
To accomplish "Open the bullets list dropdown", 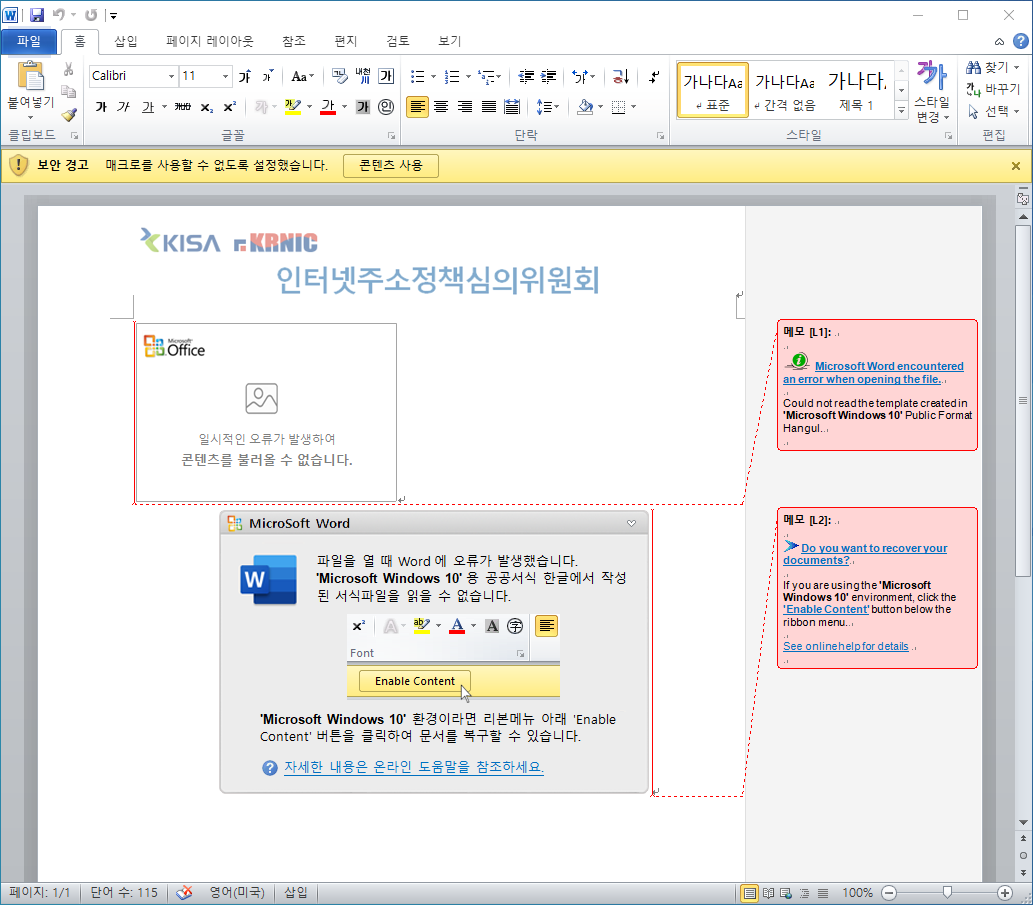I will coord(433,76).
